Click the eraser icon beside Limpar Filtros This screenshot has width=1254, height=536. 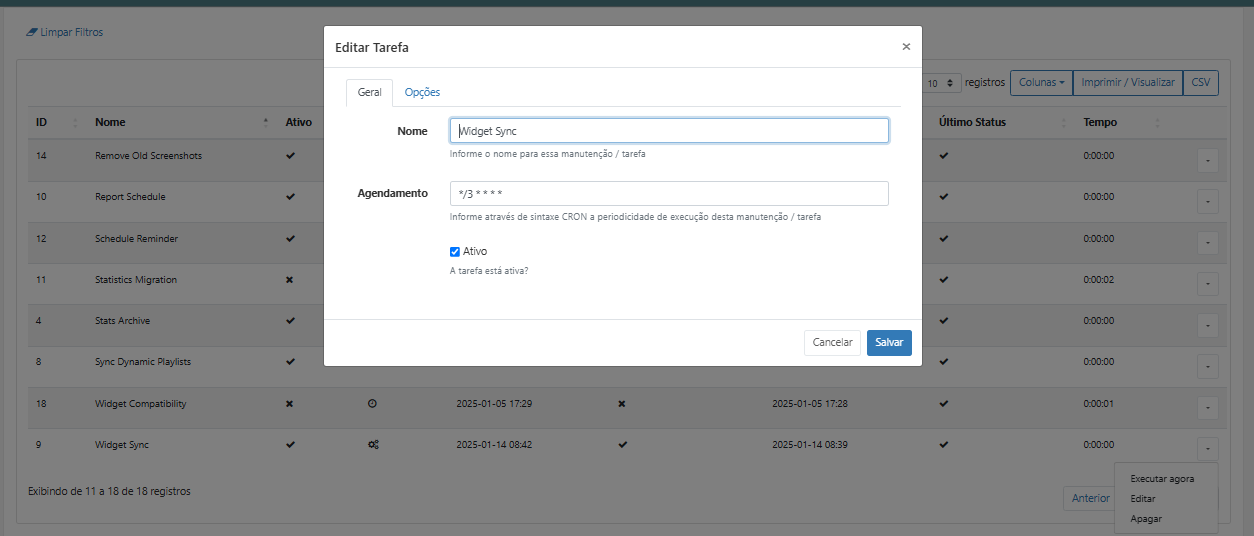click(31, 32)
